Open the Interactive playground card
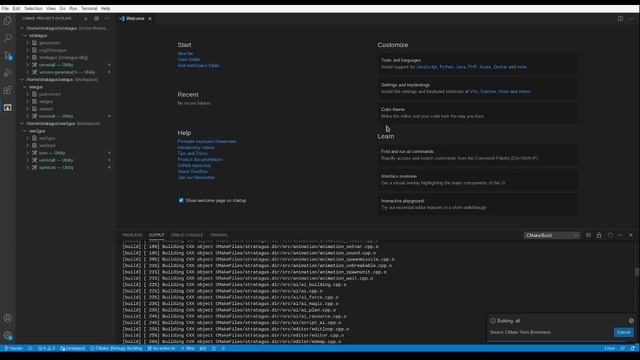This screenshot has width=640, height=360. pyautogui.click(x=477, y=204)
